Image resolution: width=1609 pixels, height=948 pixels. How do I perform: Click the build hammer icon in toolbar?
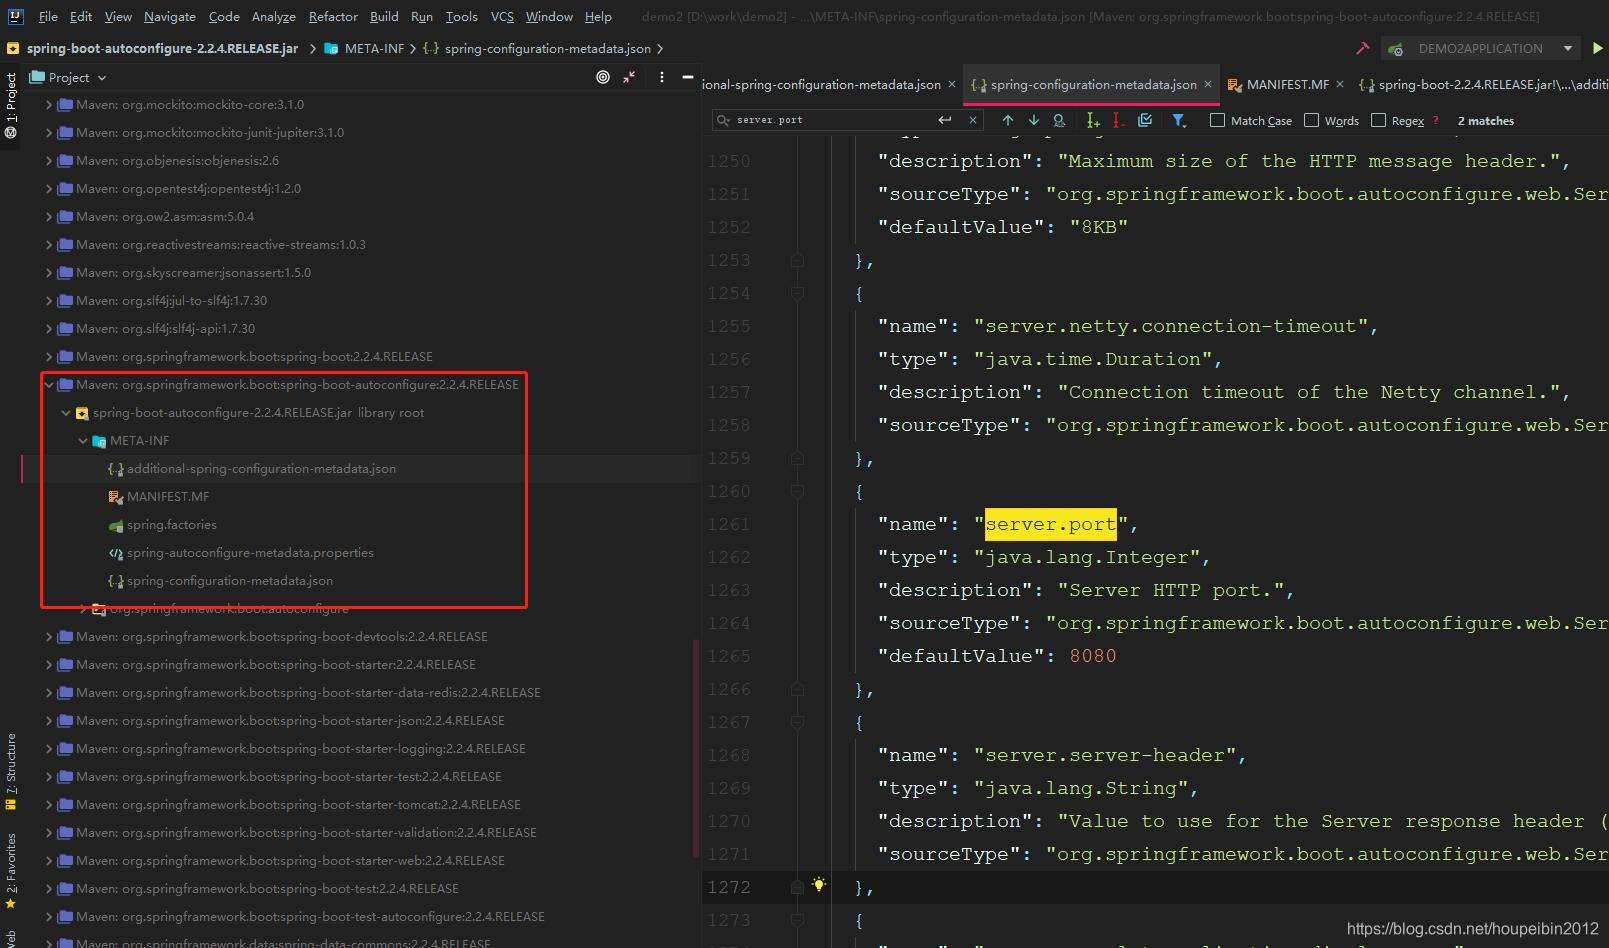click(1362, 48)
